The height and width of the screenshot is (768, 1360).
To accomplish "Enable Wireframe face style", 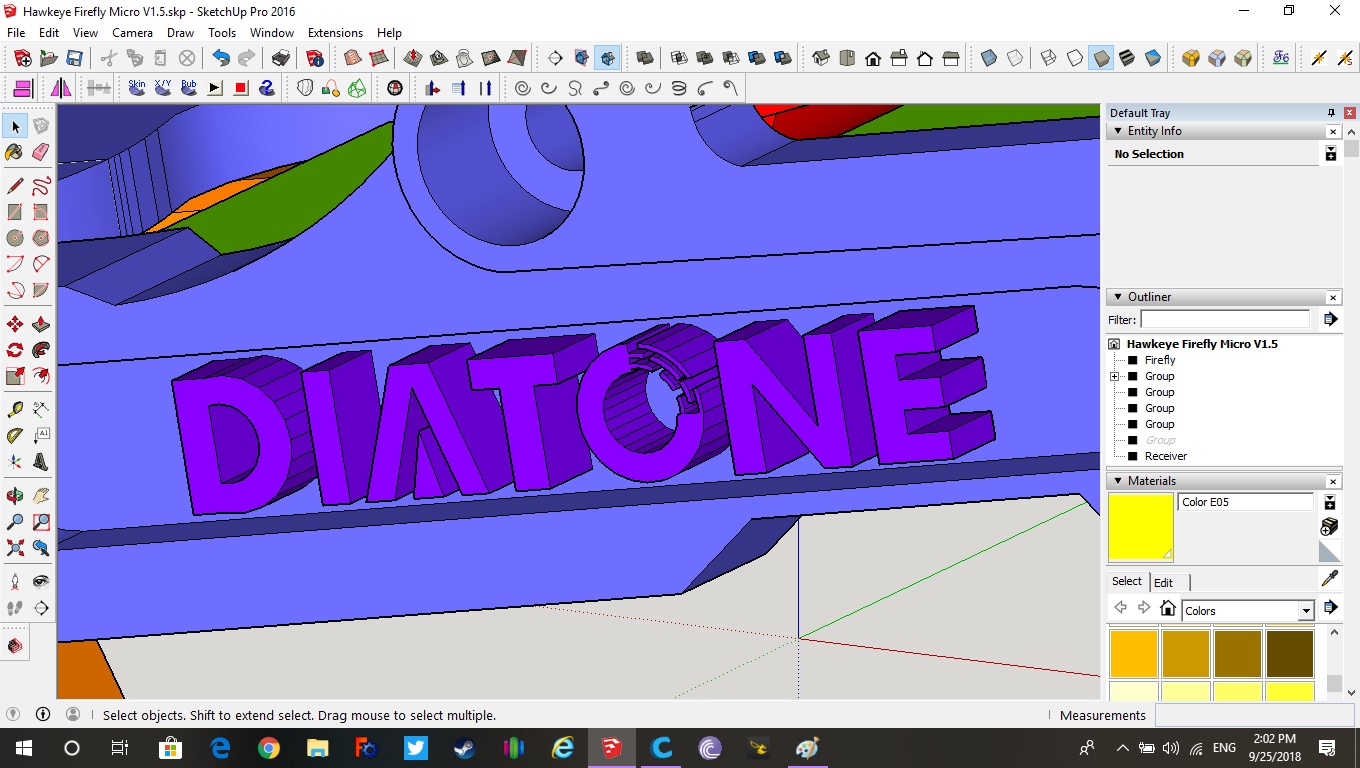I will click(x=1049, y=58).
